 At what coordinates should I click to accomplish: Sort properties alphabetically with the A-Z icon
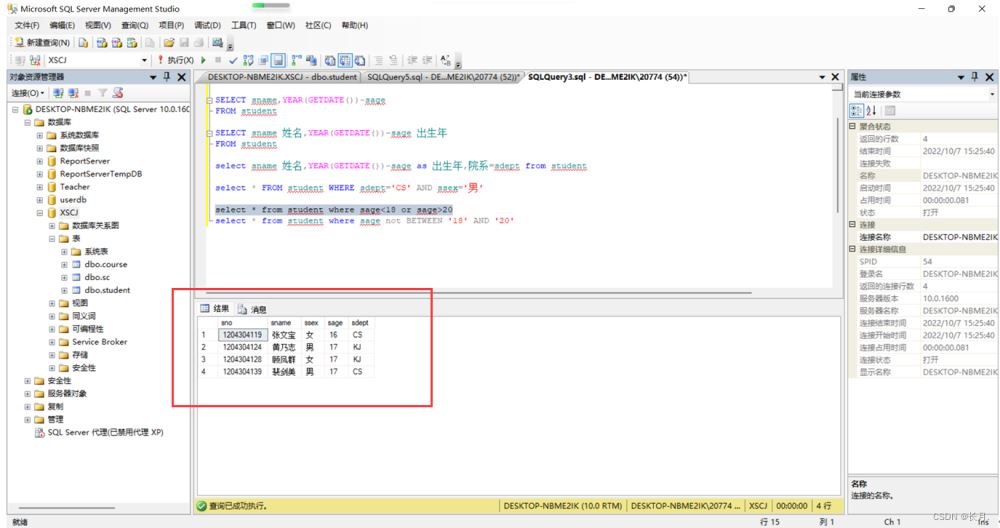click(x=871, y=110)
